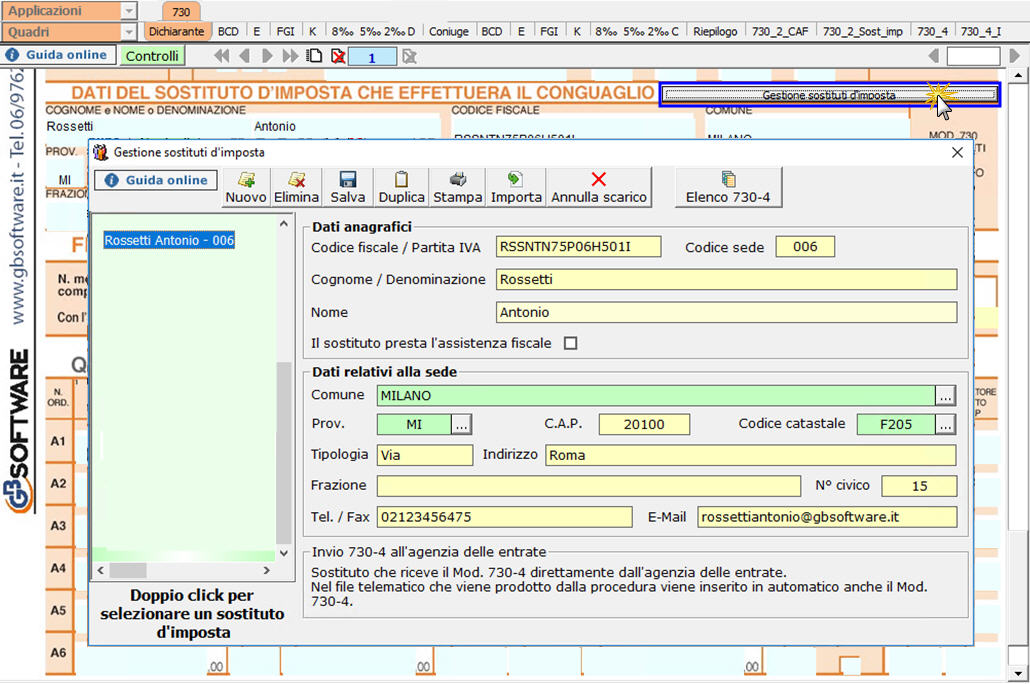Click the Tel. / Fax field
This screenshot has width=1030, height=684.
pyautogui.click(x=504, y=517)
